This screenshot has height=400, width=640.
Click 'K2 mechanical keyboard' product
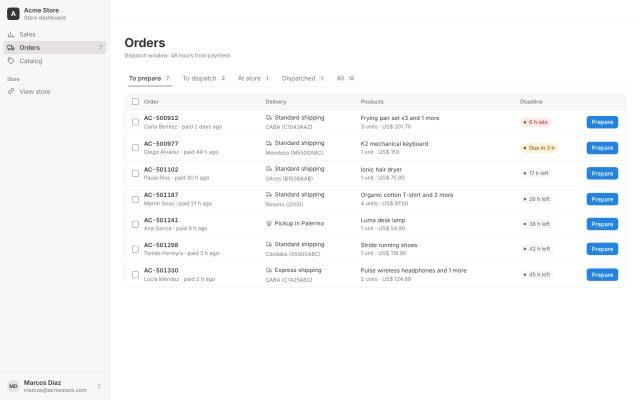click(x=394, y=144)
